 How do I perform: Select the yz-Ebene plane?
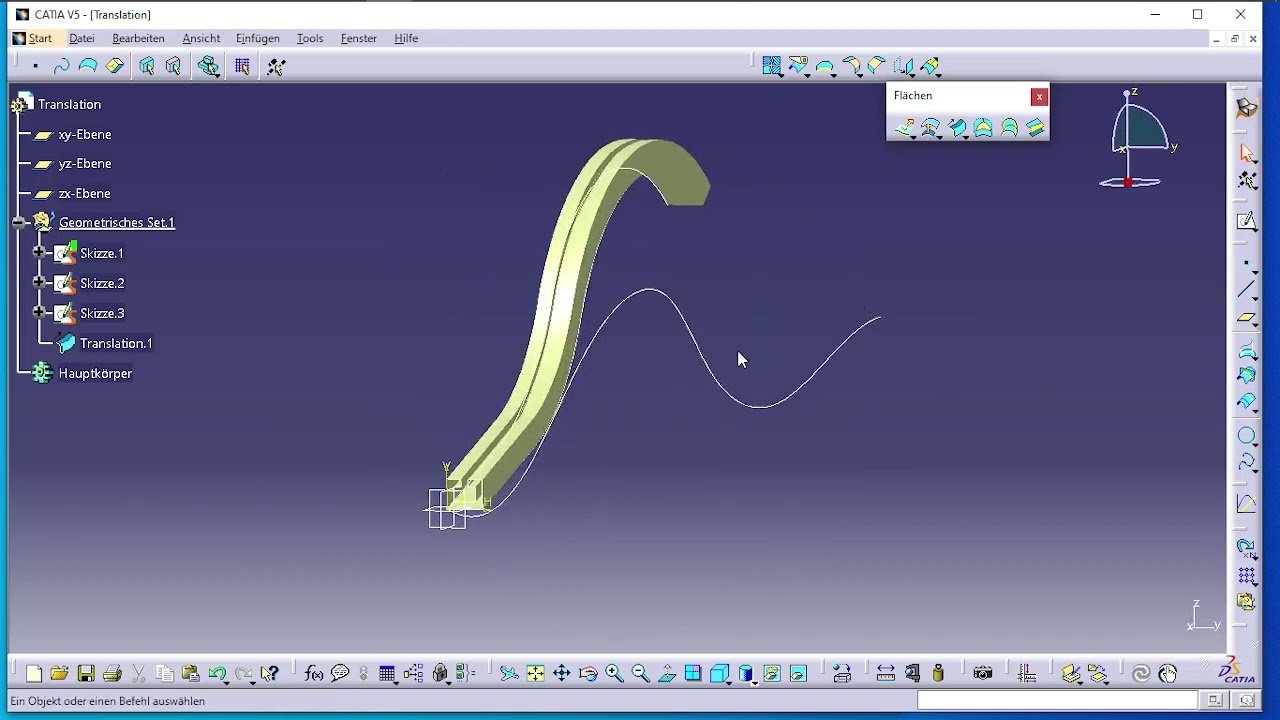tap(85, 163)
